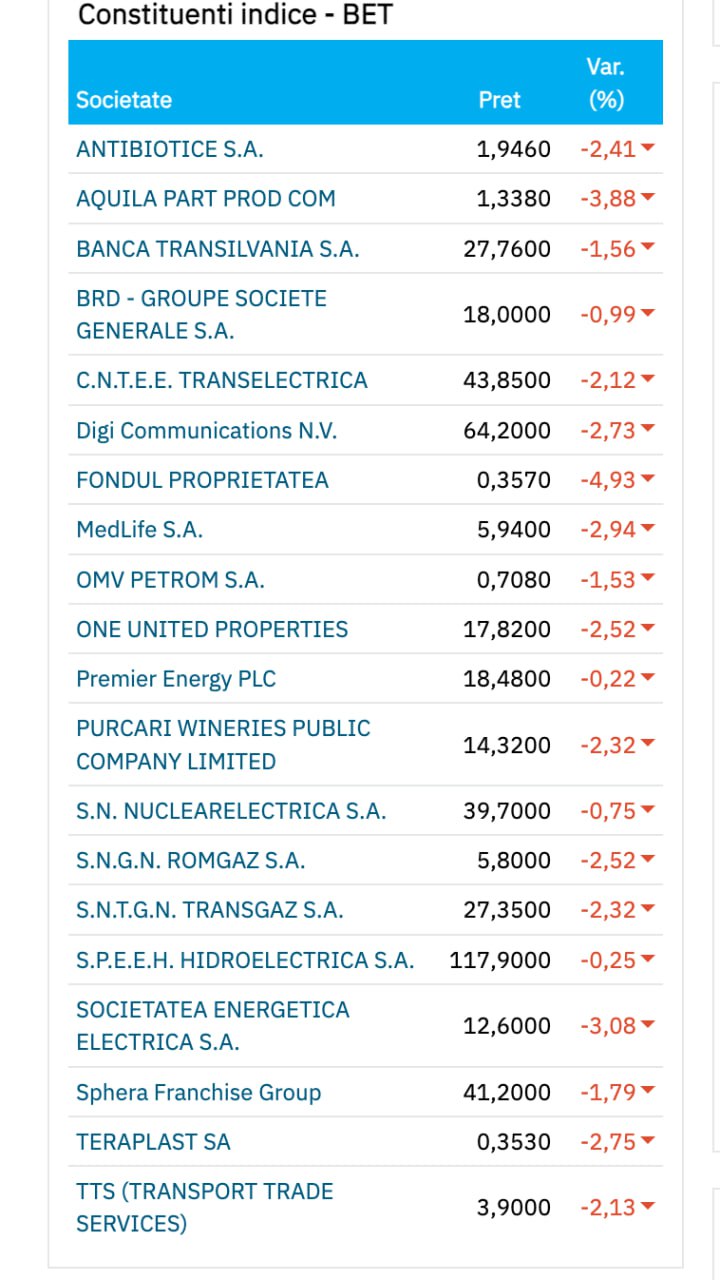Screen dimensions: 720x1280
Task: Open S.P.E.E.H. HIDROELECTRICA S.A. link
Action: [x=245, y=960]
